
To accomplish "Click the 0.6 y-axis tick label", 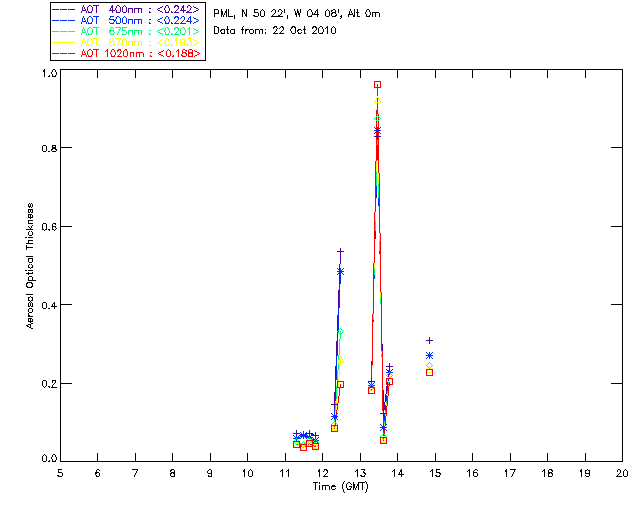I will click(x=49, y=227).
